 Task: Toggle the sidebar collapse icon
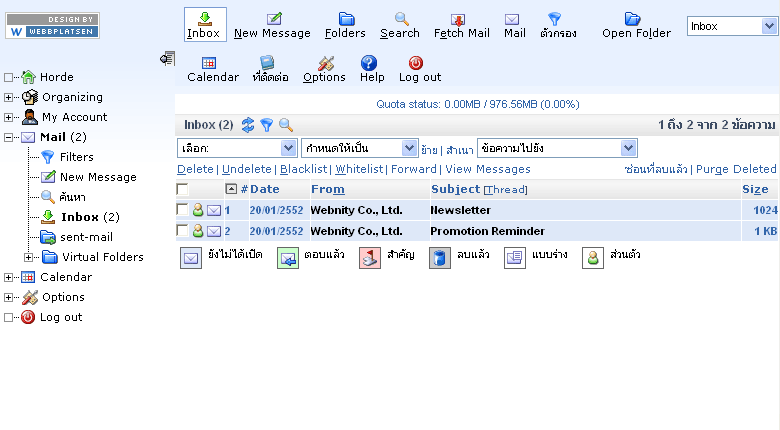pos(168,59)
